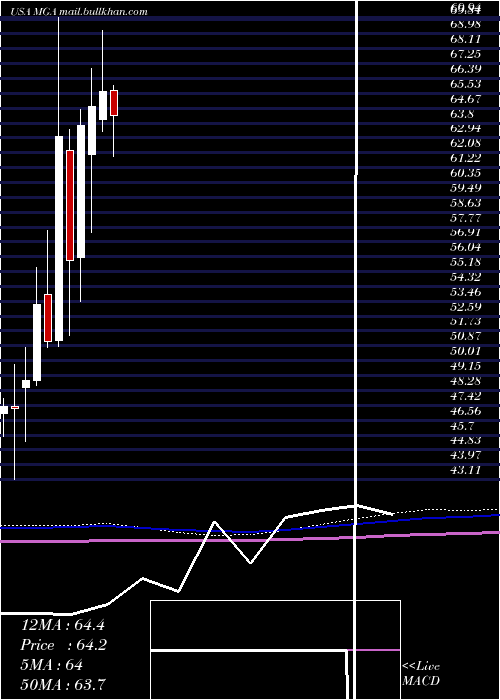Select the last red candlestick near 64.67
This screenshot has height=700, width=500.
click(114, 103)
